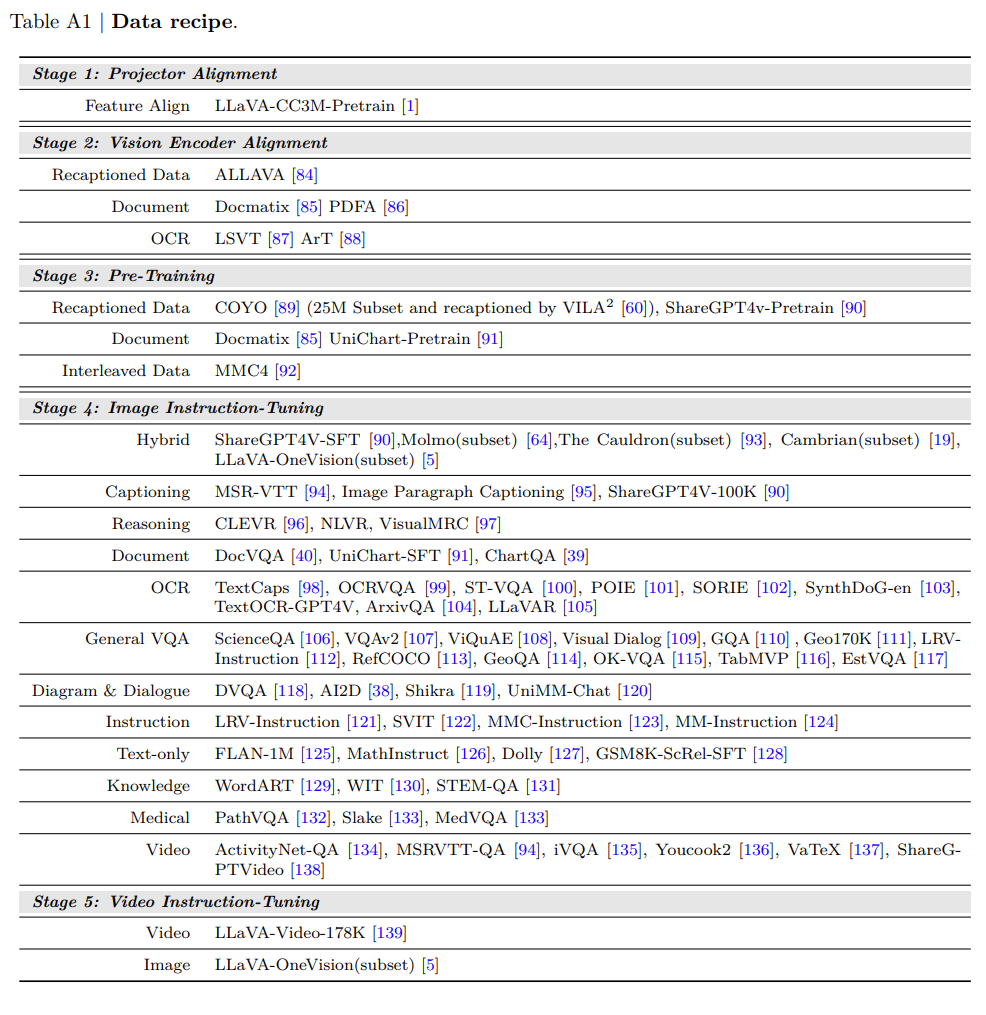Open citation [40] beside DocVQA

point(304,556)
